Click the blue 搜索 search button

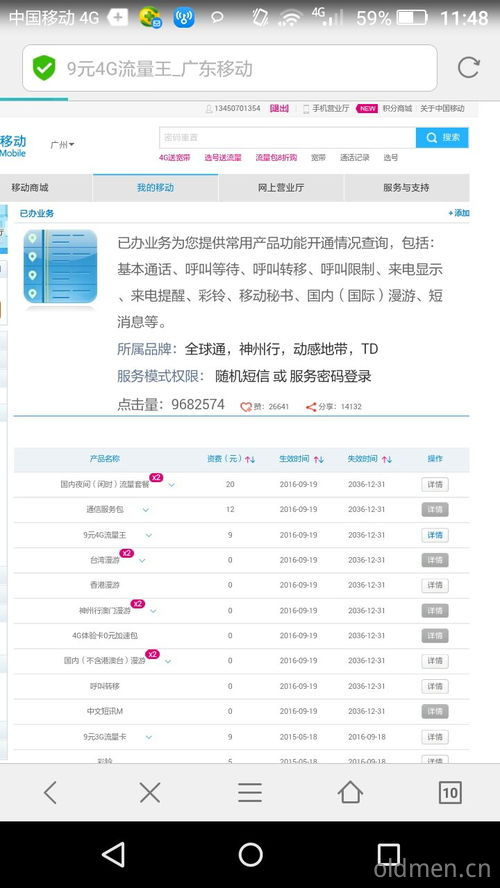[x=442, y=138]
